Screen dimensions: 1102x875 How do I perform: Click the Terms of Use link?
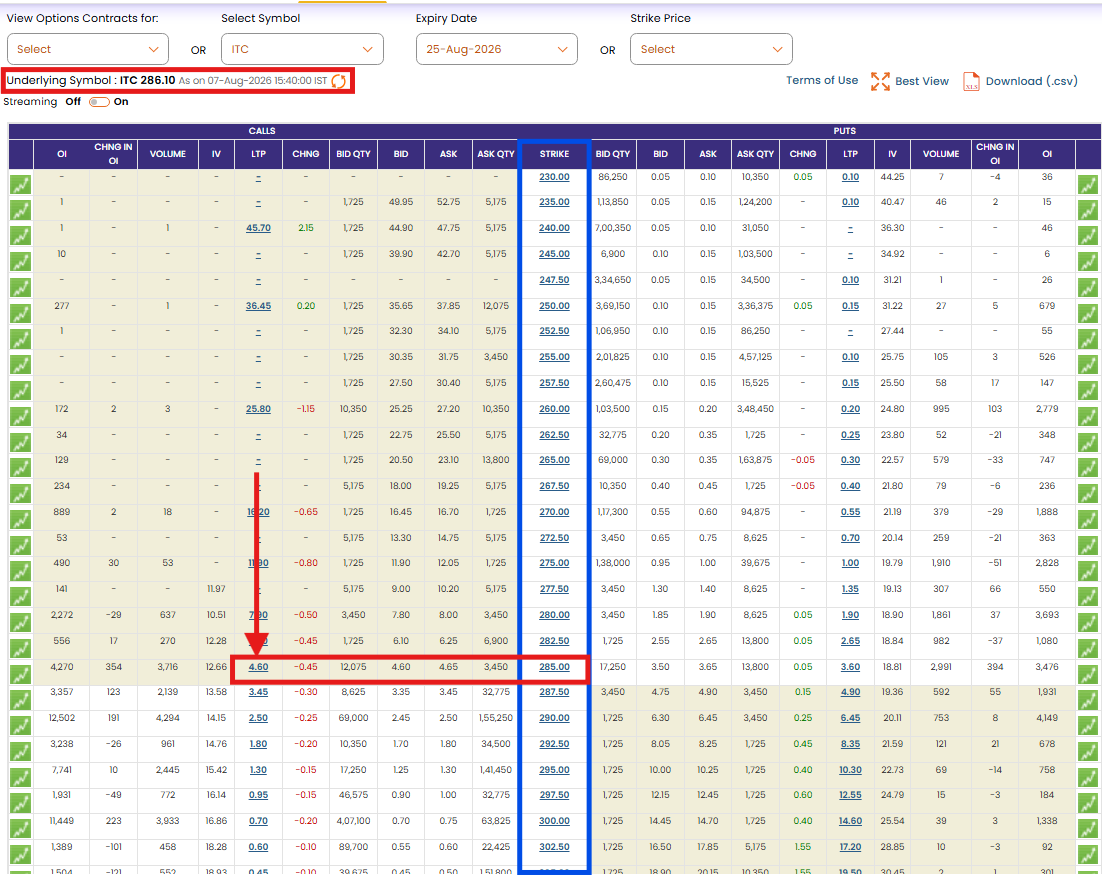coord(822,80)
